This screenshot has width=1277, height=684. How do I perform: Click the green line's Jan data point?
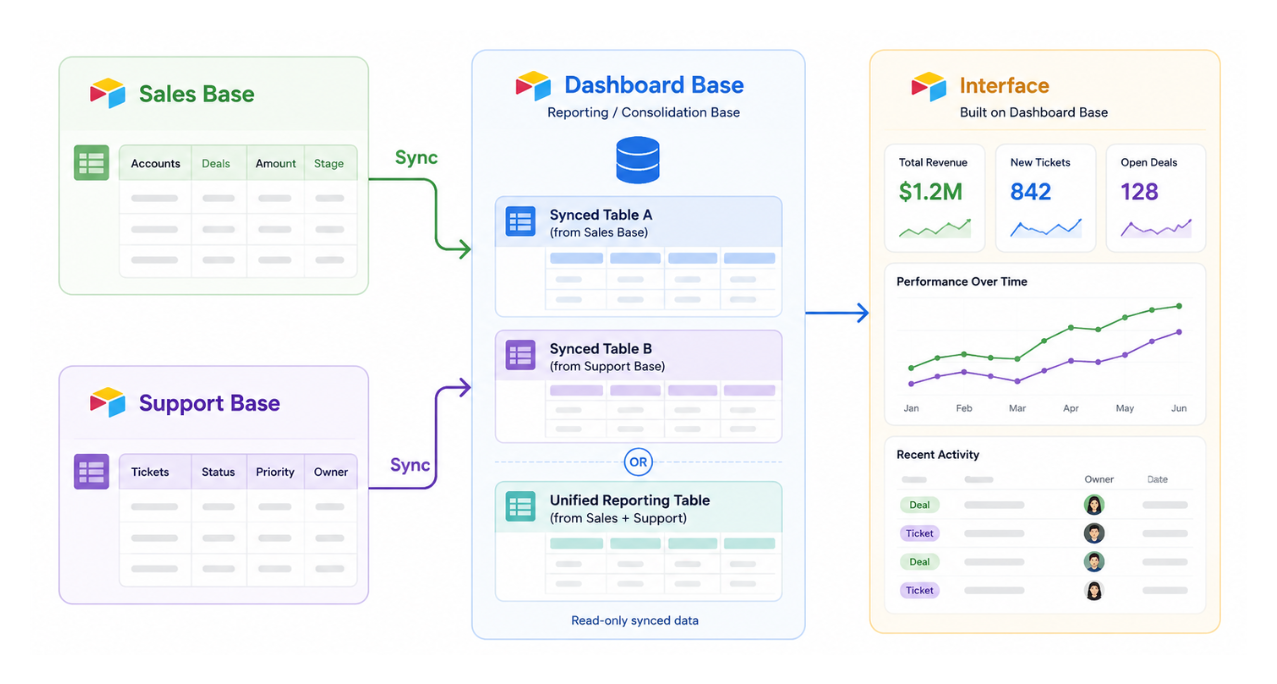911,368
